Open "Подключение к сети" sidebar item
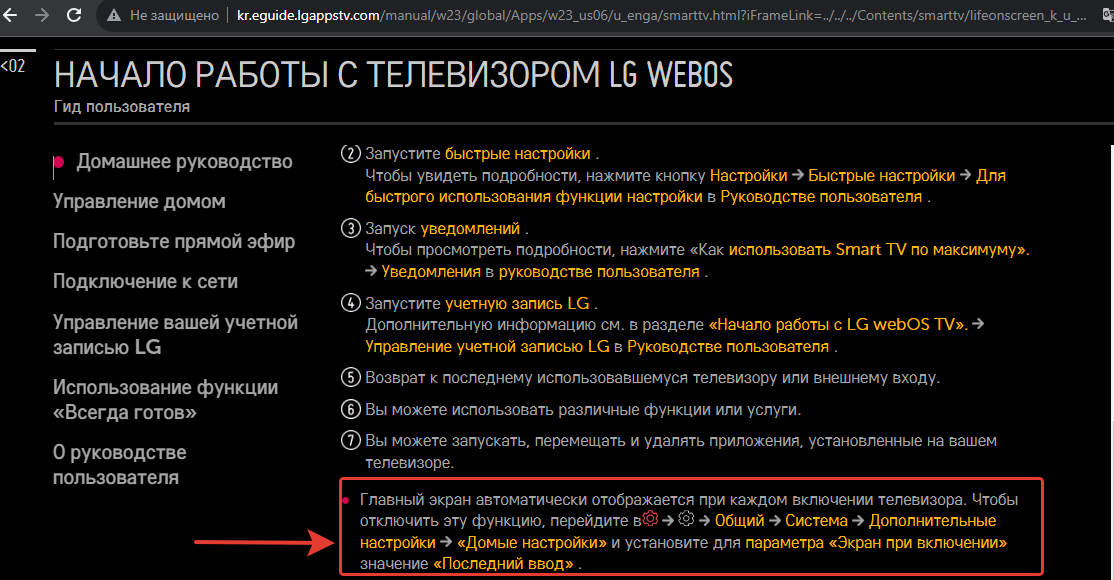This screenshot has height=580, width=1114. pos(145,281)
